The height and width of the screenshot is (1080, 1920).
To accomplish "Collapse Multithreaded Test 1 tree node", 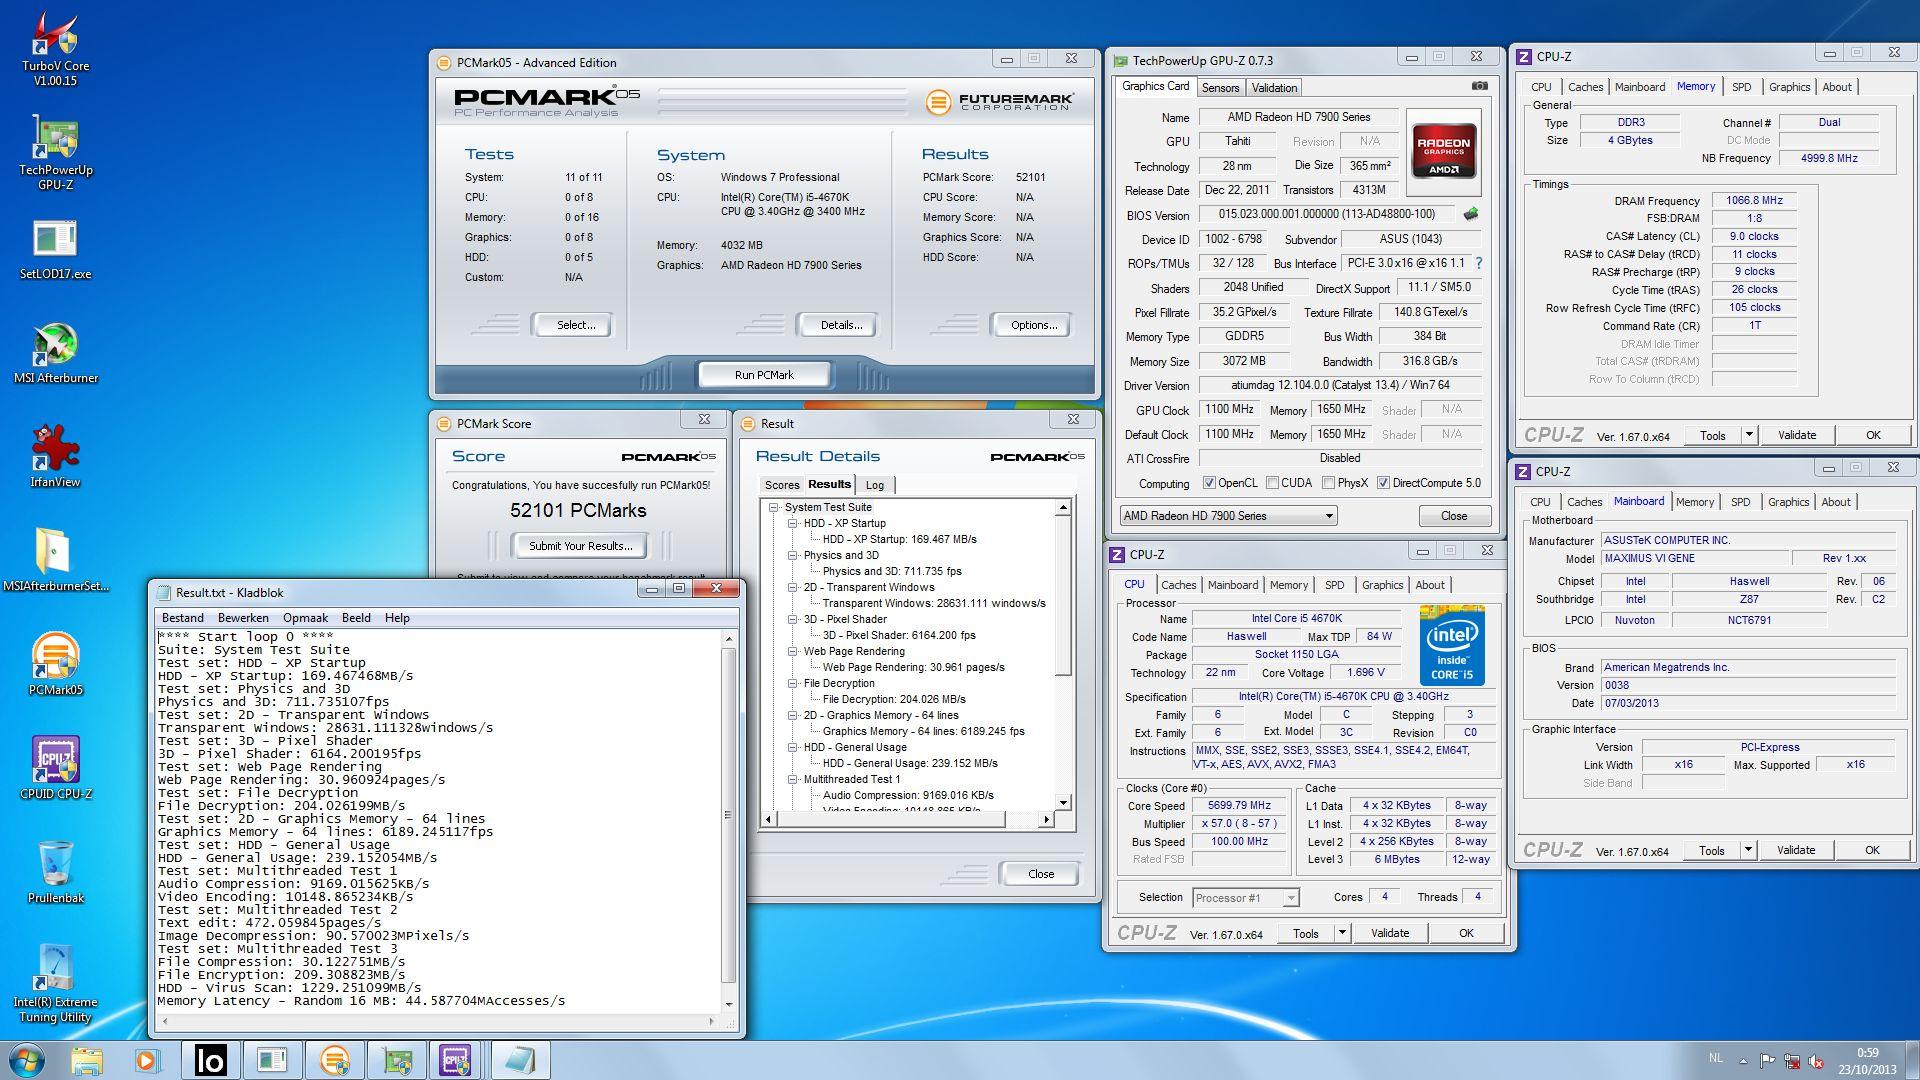I will coord(792,779).
